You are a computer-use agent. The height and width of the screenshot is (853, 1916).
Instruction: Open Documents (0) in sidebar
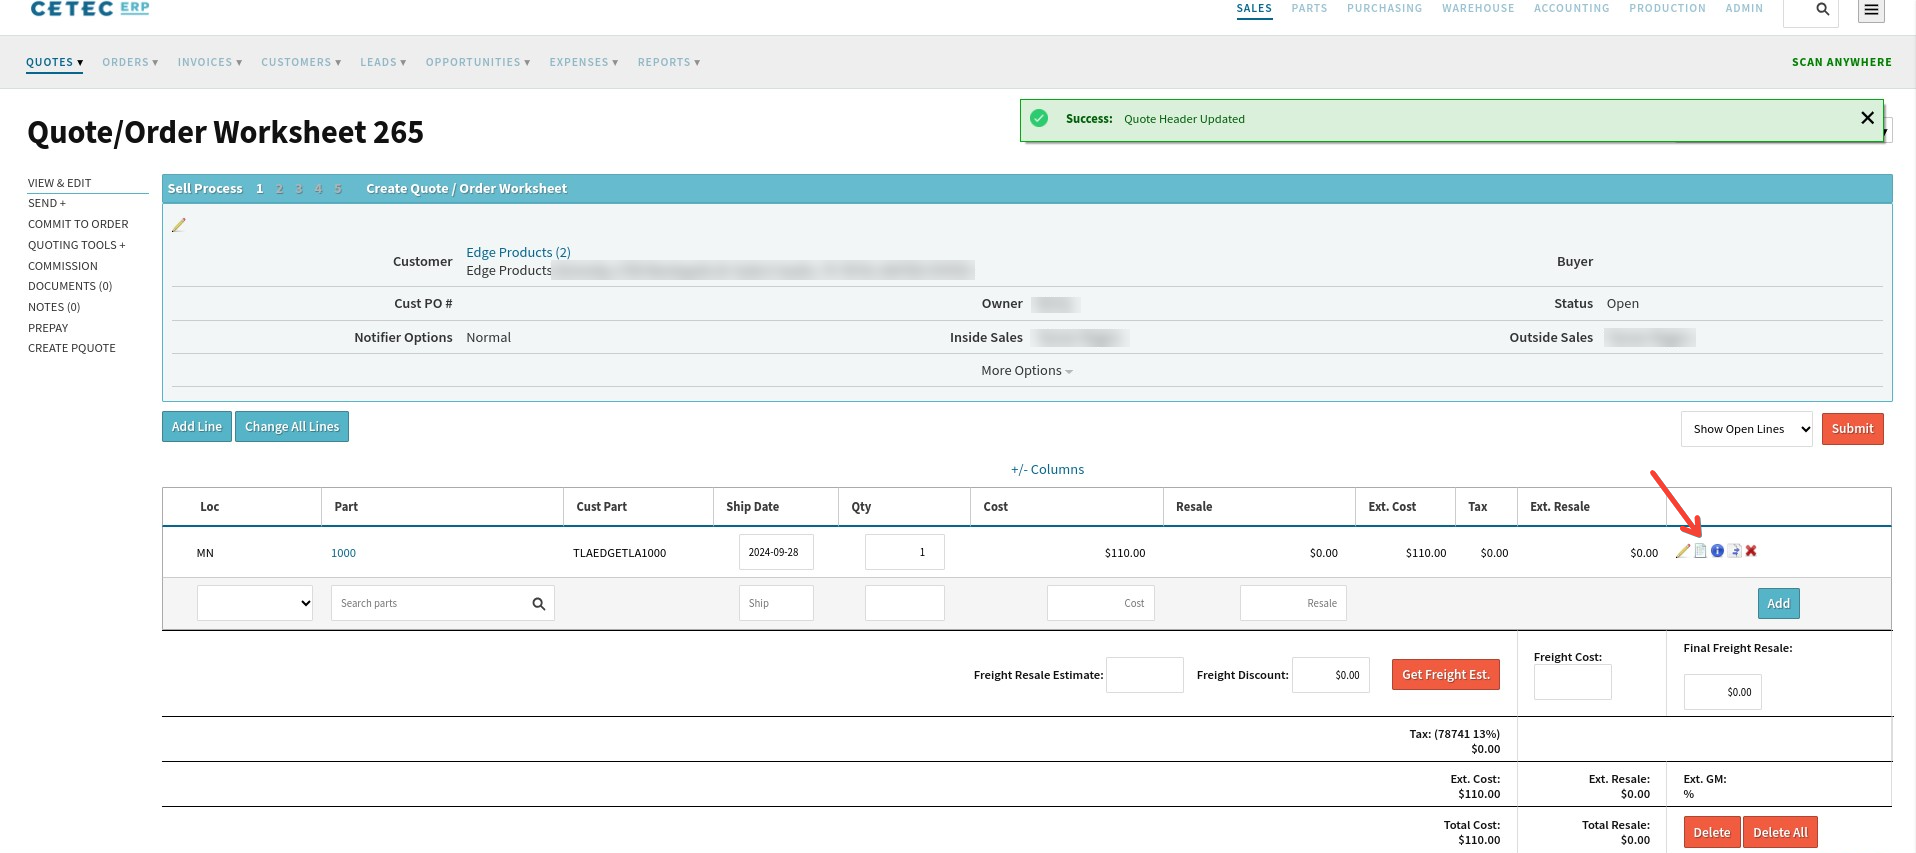(70, 286)
